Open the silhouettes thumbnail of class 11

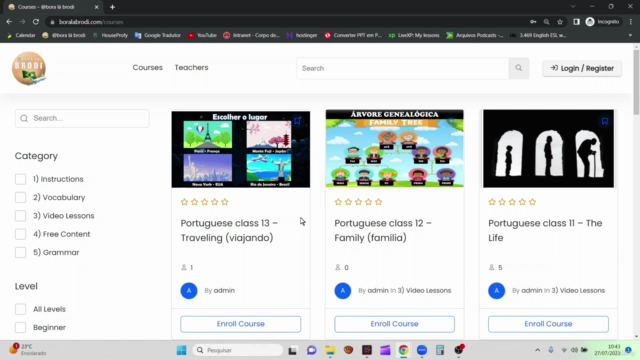[x=548, y=149]
